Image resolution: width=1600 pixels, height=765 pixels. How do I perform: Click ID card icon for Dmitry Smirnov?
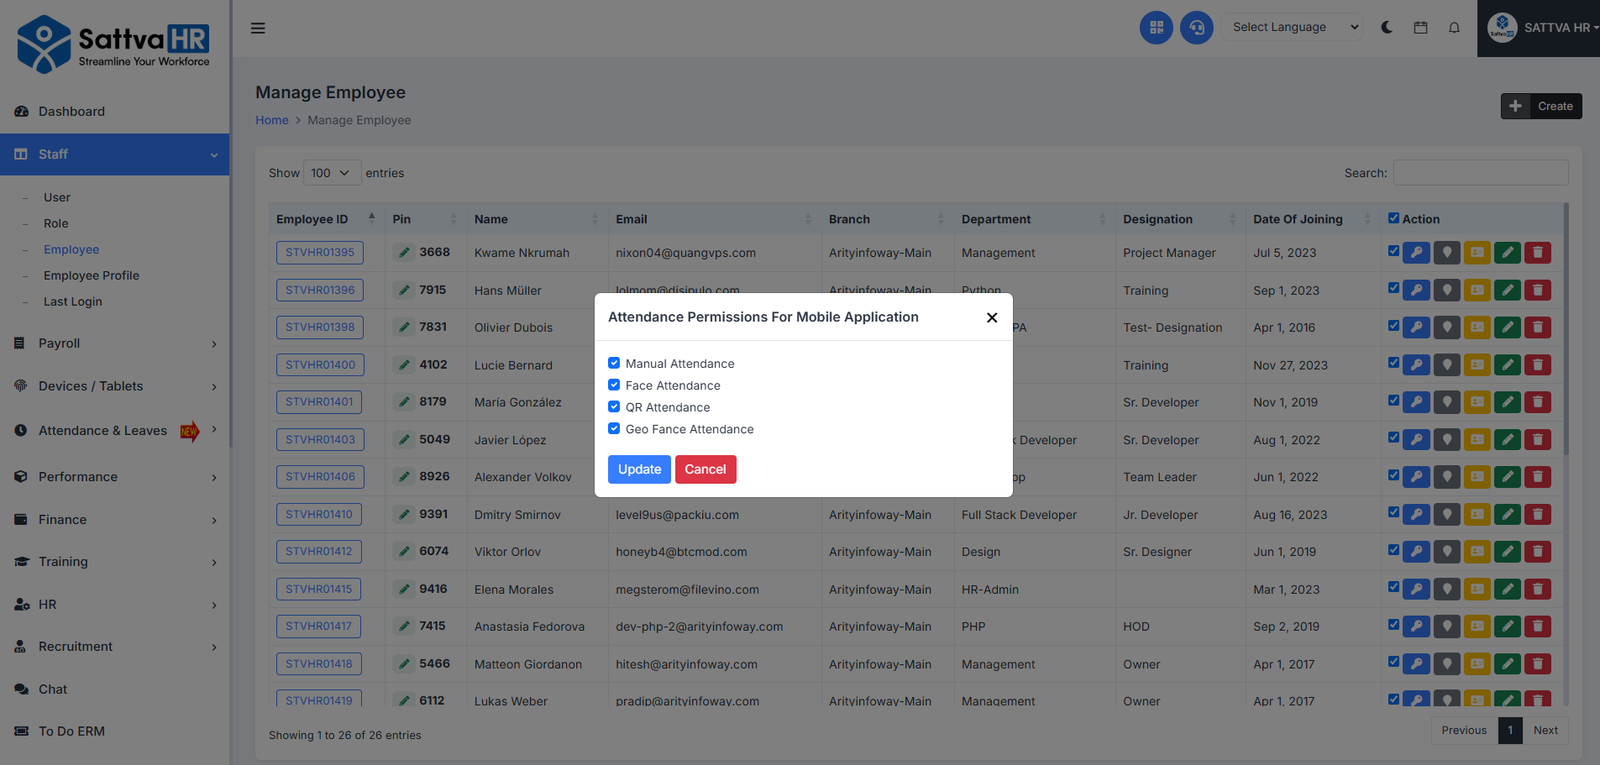tap(1477, 515)
